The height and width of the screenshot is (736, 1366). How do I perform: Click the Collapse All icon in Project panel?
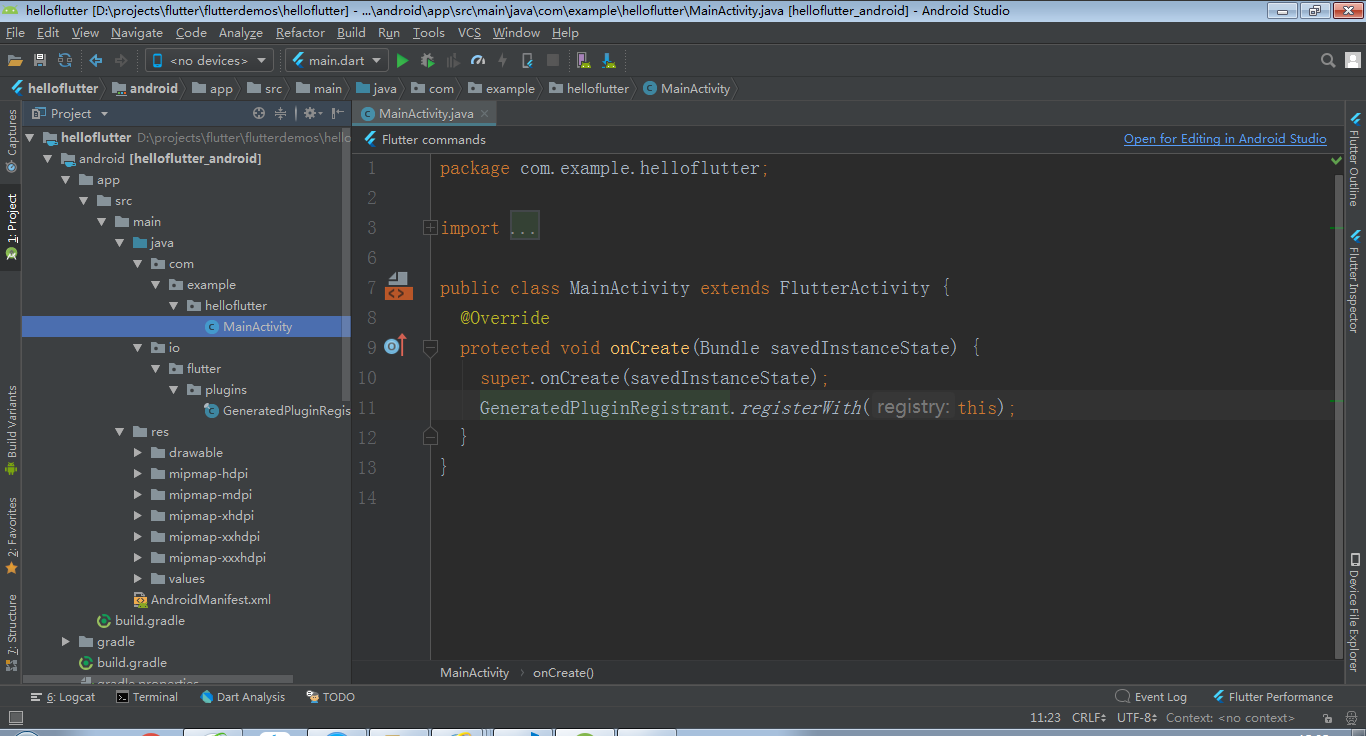(281, 113)
